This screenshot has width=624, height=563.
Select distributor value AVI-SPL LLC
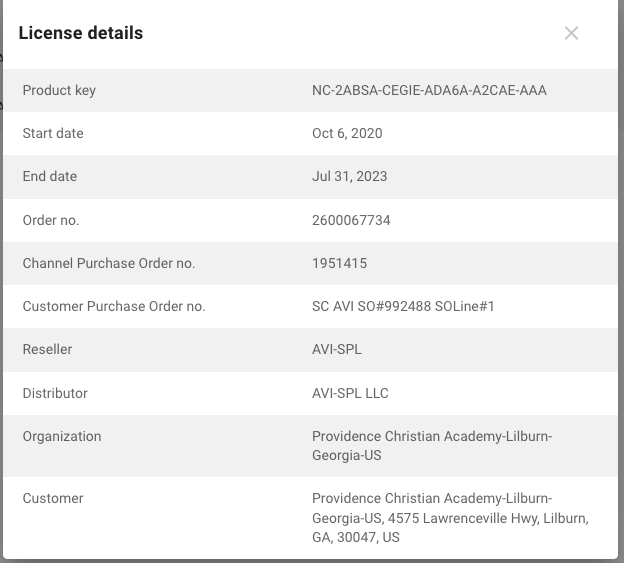click(350, 393)
